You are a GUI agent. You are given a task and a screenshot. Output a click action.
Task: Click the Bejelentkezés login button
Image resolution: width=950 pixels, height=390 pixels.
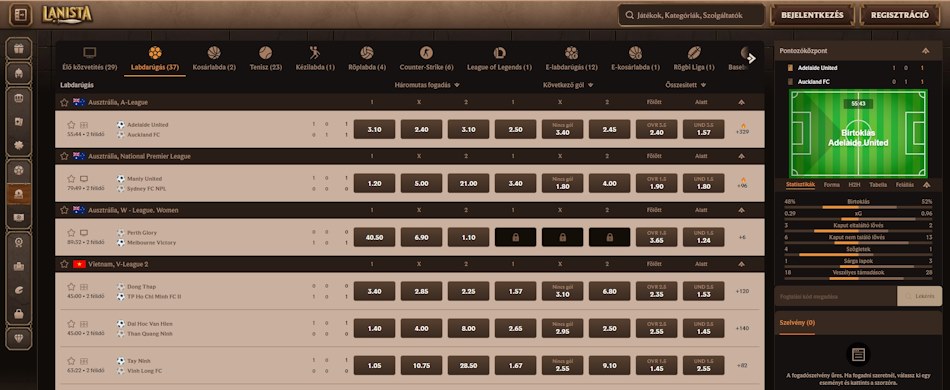[x=812, y=15]
